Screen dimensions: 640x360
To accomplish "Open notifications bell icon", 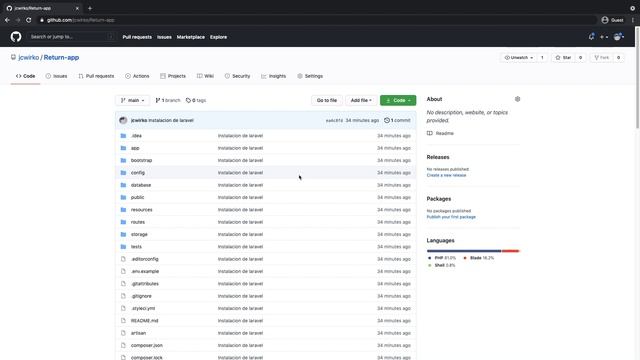I will 591,37.
